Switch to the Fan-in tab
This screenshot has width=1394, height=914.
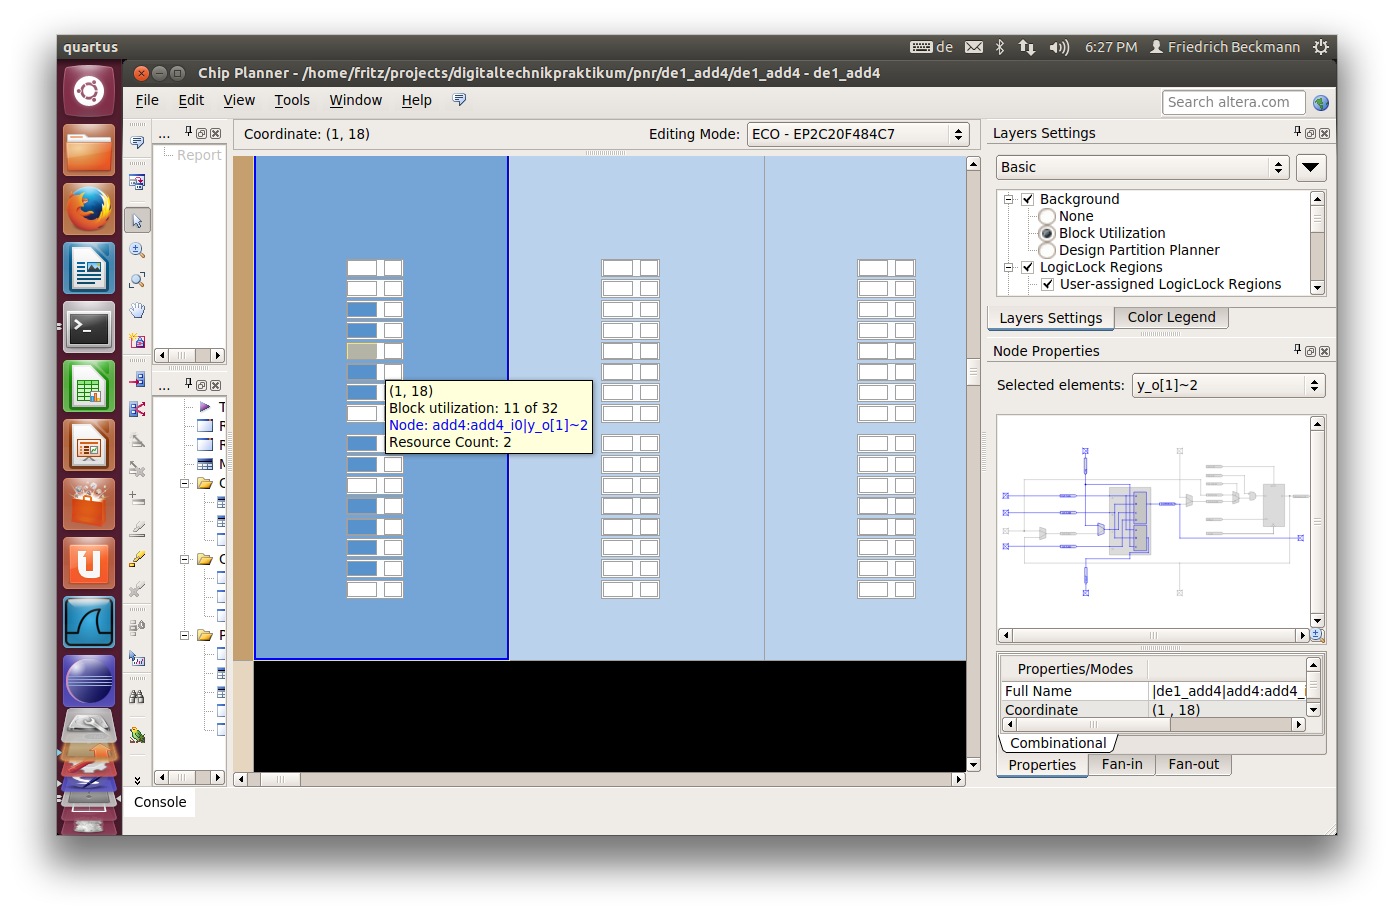point(1121,764)
